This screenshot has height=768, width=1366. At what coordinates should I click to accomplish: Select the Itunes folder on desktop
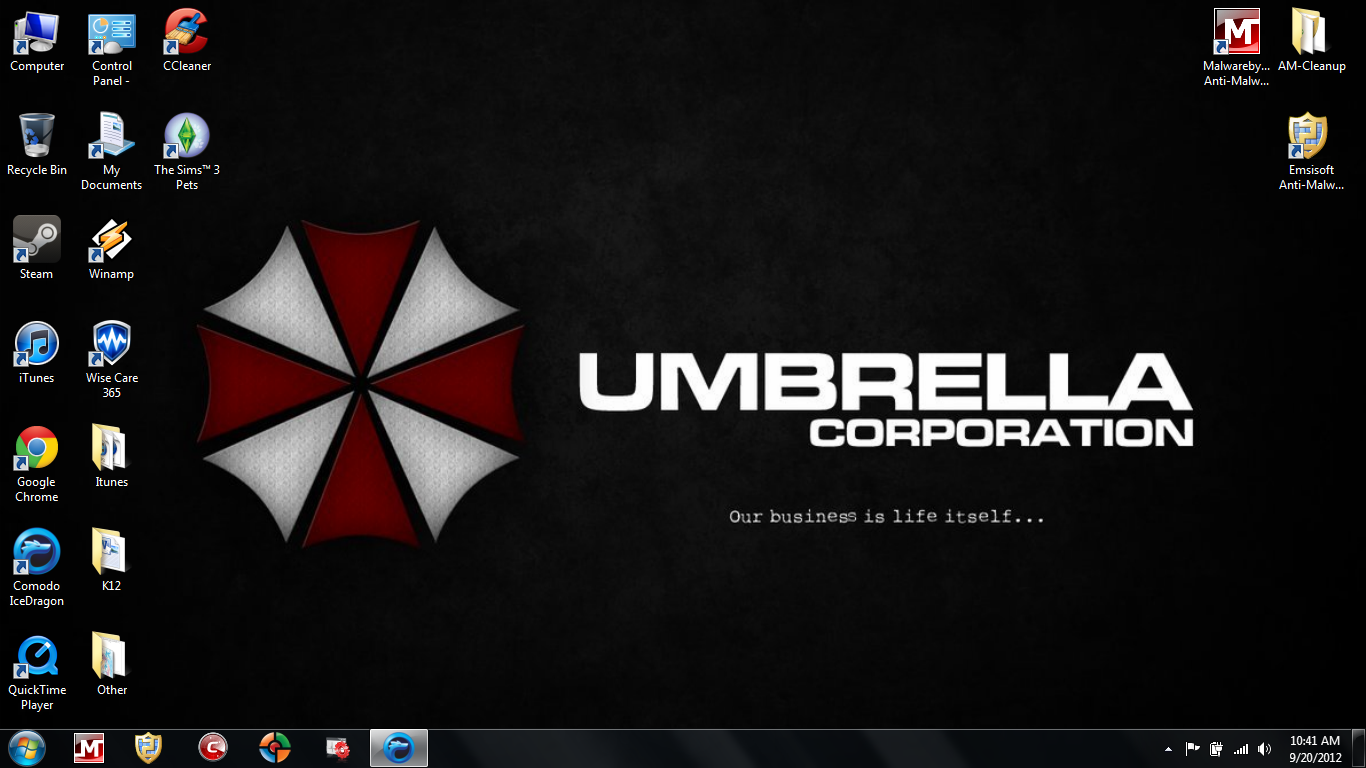click(112, 458)
